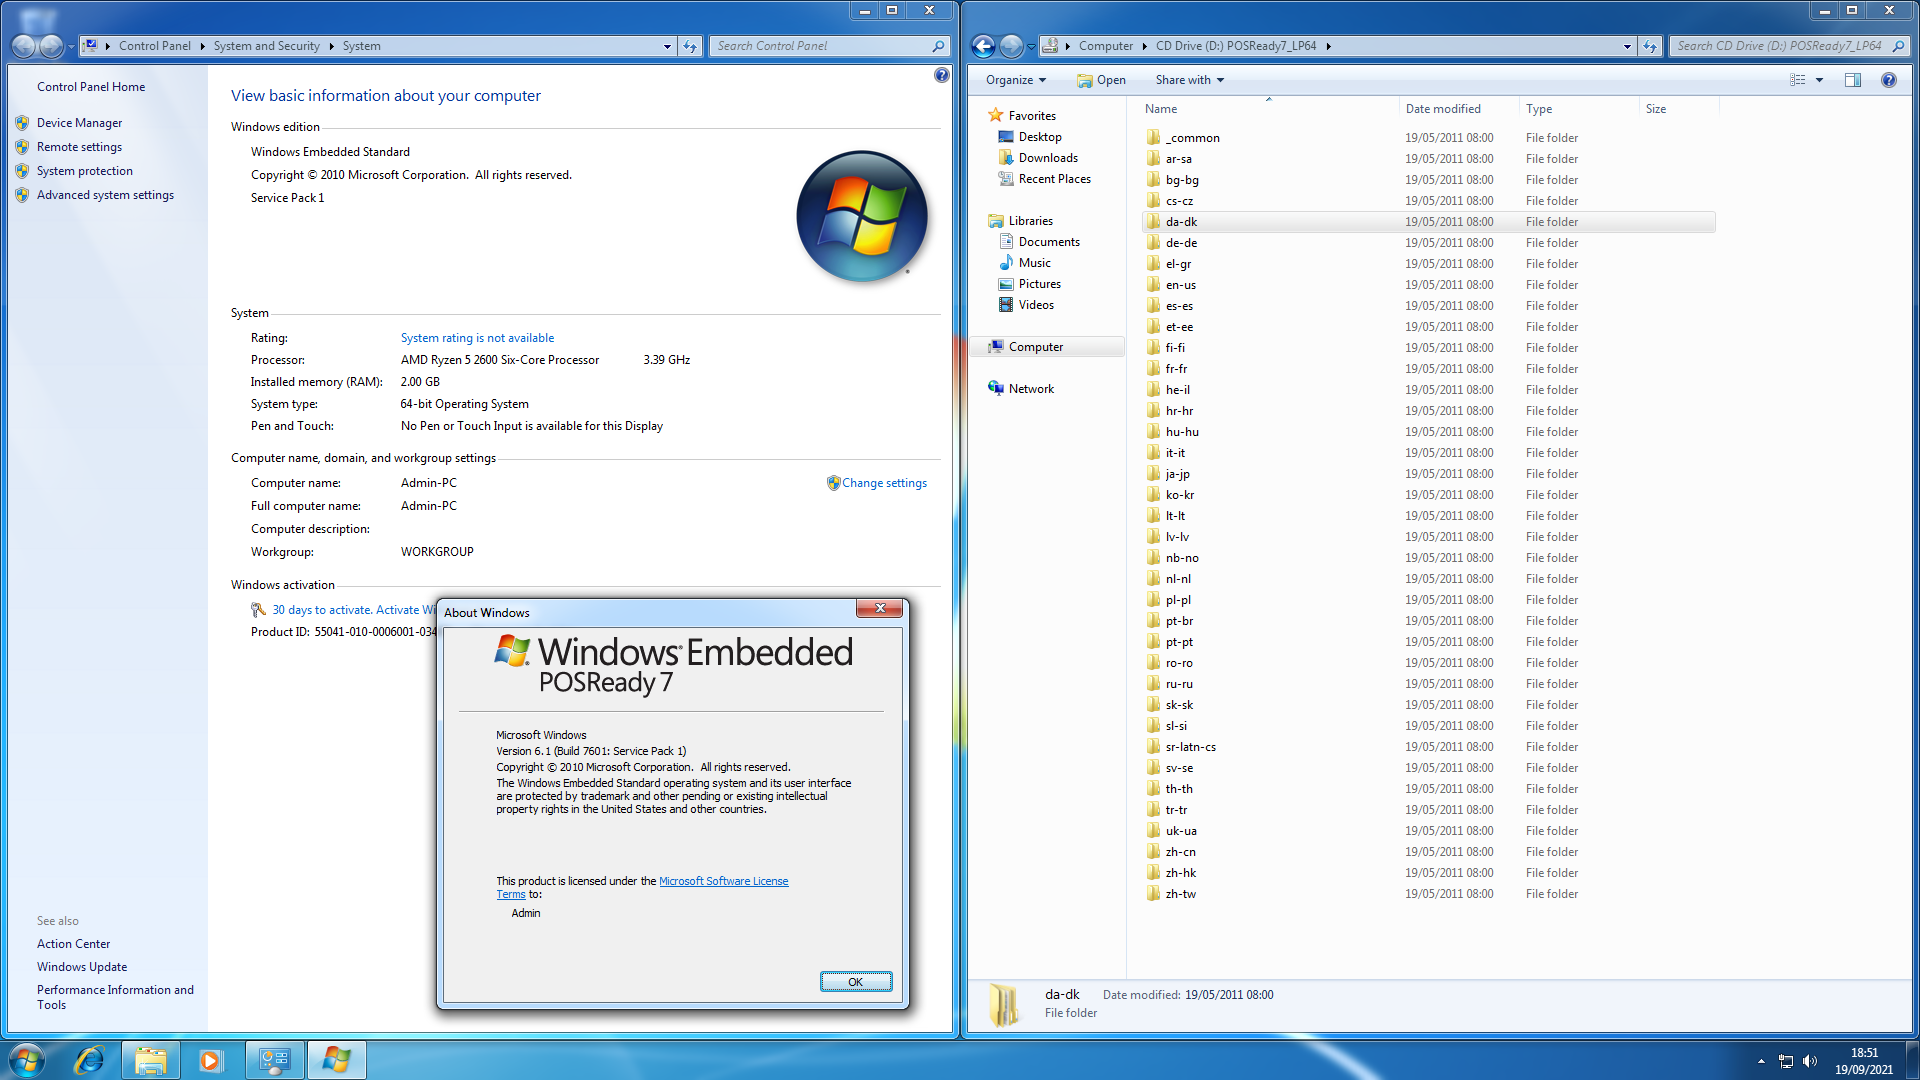Toggle the preview pane in Explorer

pos(1853,80)
